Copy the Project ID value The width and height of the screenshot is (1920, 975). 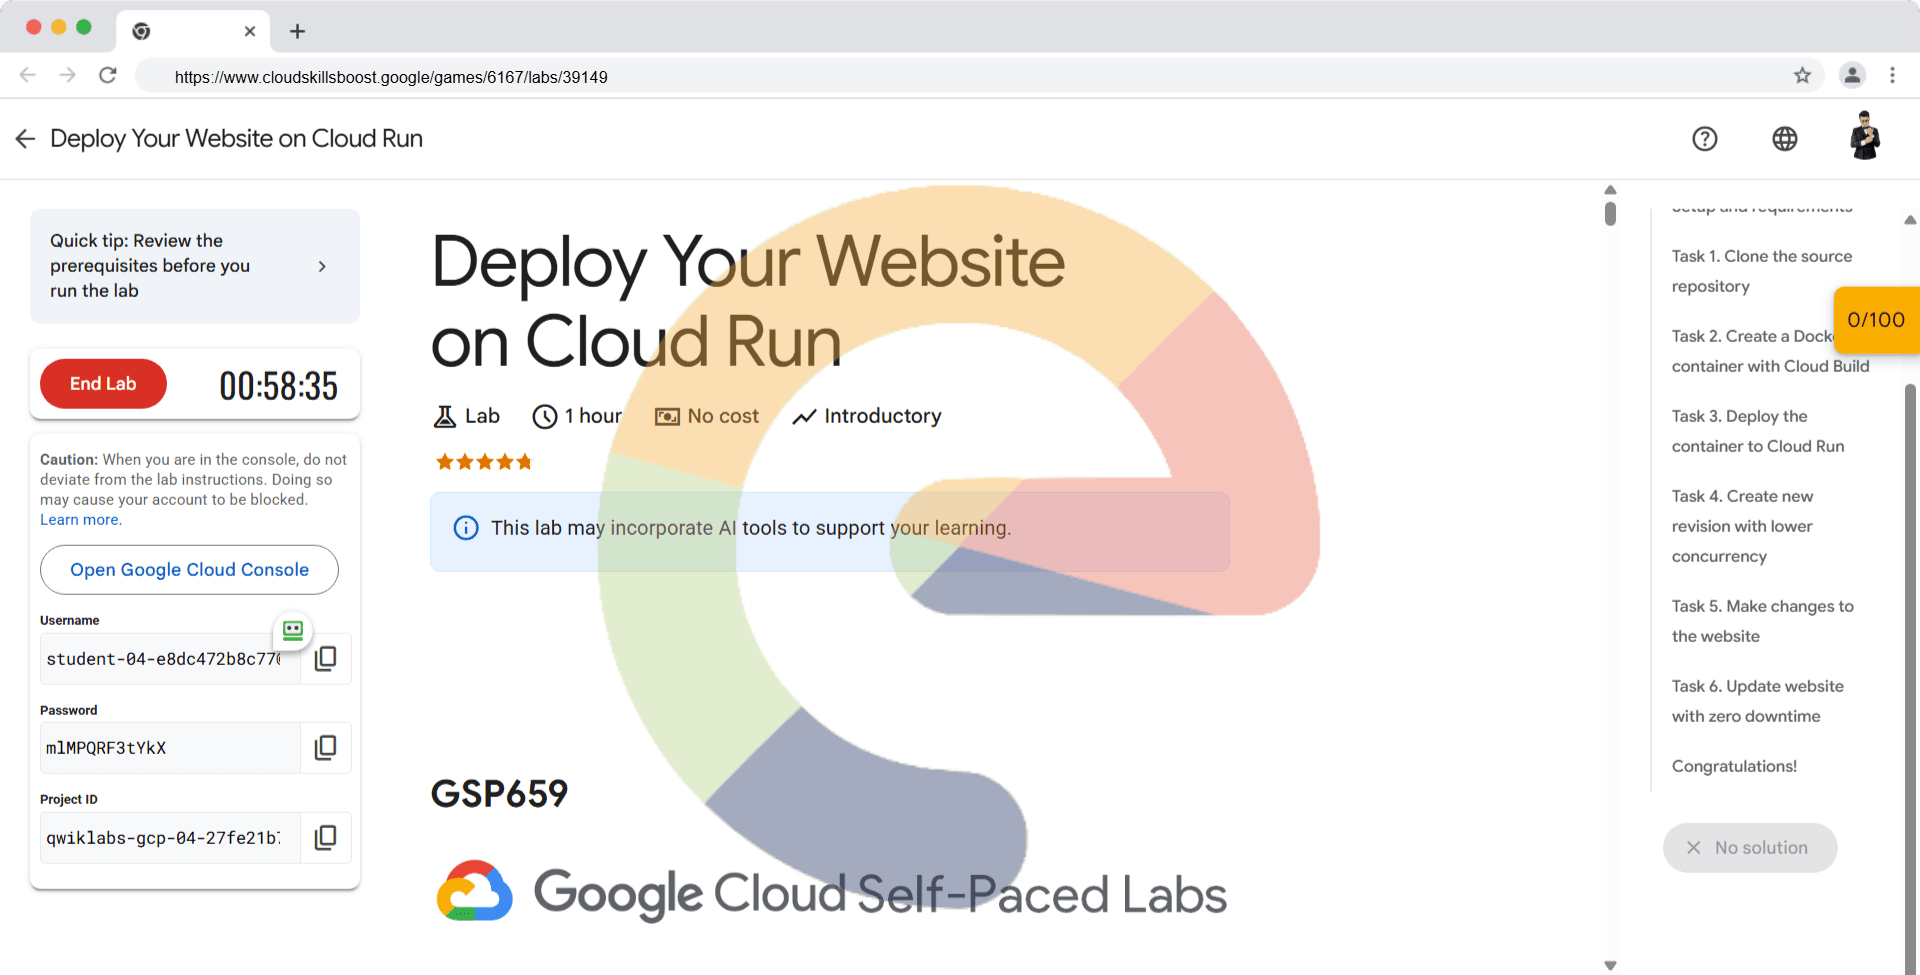click(325, 837)
